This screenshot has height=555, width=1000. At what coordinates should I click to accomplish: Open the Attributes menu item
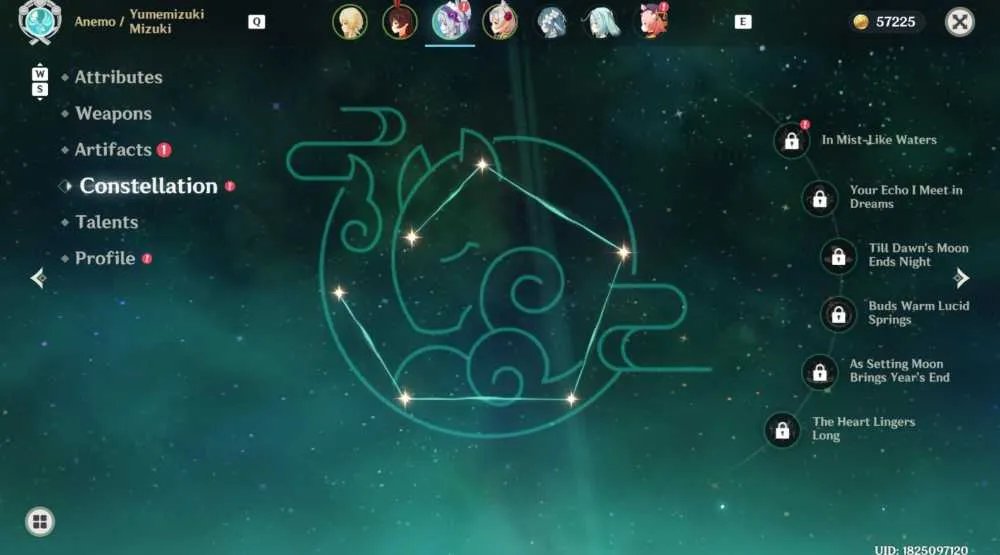pyautogui.click(x=118, y=77)
